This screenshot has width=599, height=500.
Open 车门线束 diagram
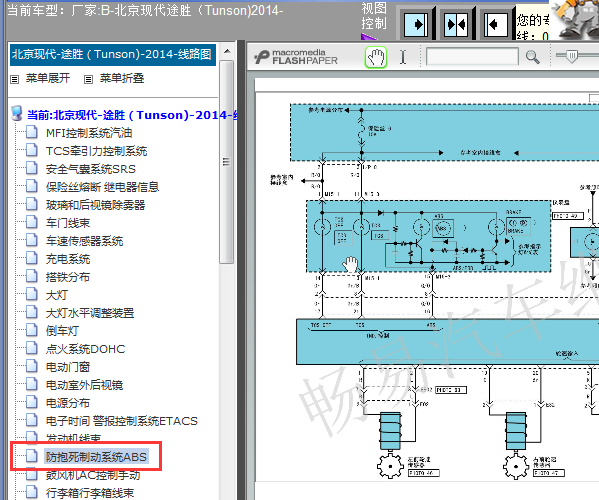68,223
